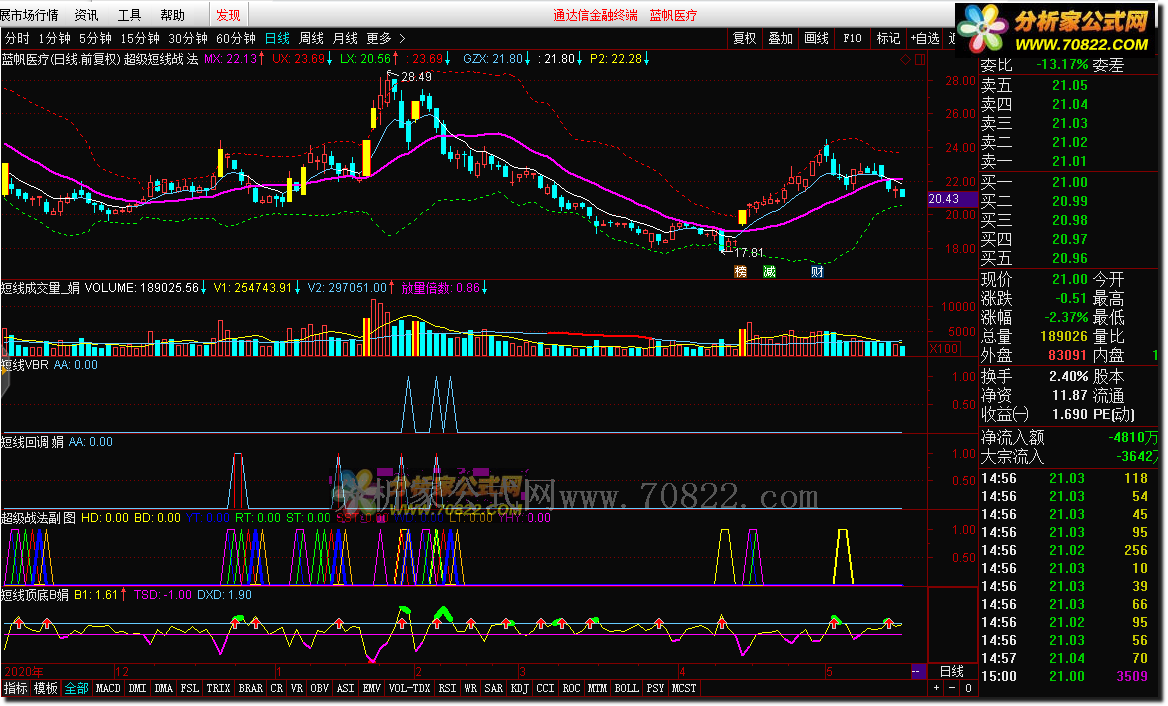Viewport: 1168px width, 706px height.
Task: Click the 17.81 low price label
Action: (749, 253)
